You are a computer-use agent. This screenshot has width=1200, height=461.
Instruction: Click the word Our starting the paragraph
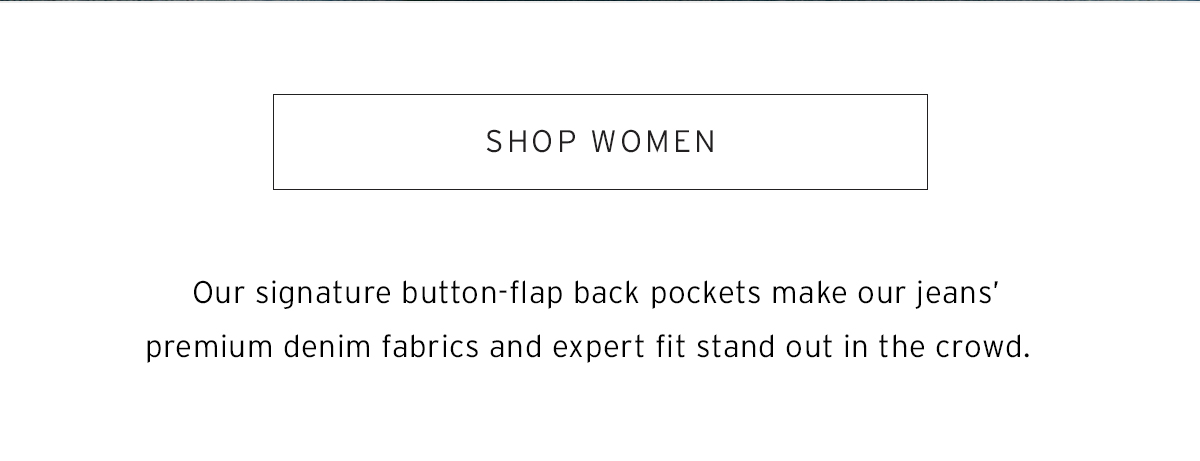[x=219, y=296]
